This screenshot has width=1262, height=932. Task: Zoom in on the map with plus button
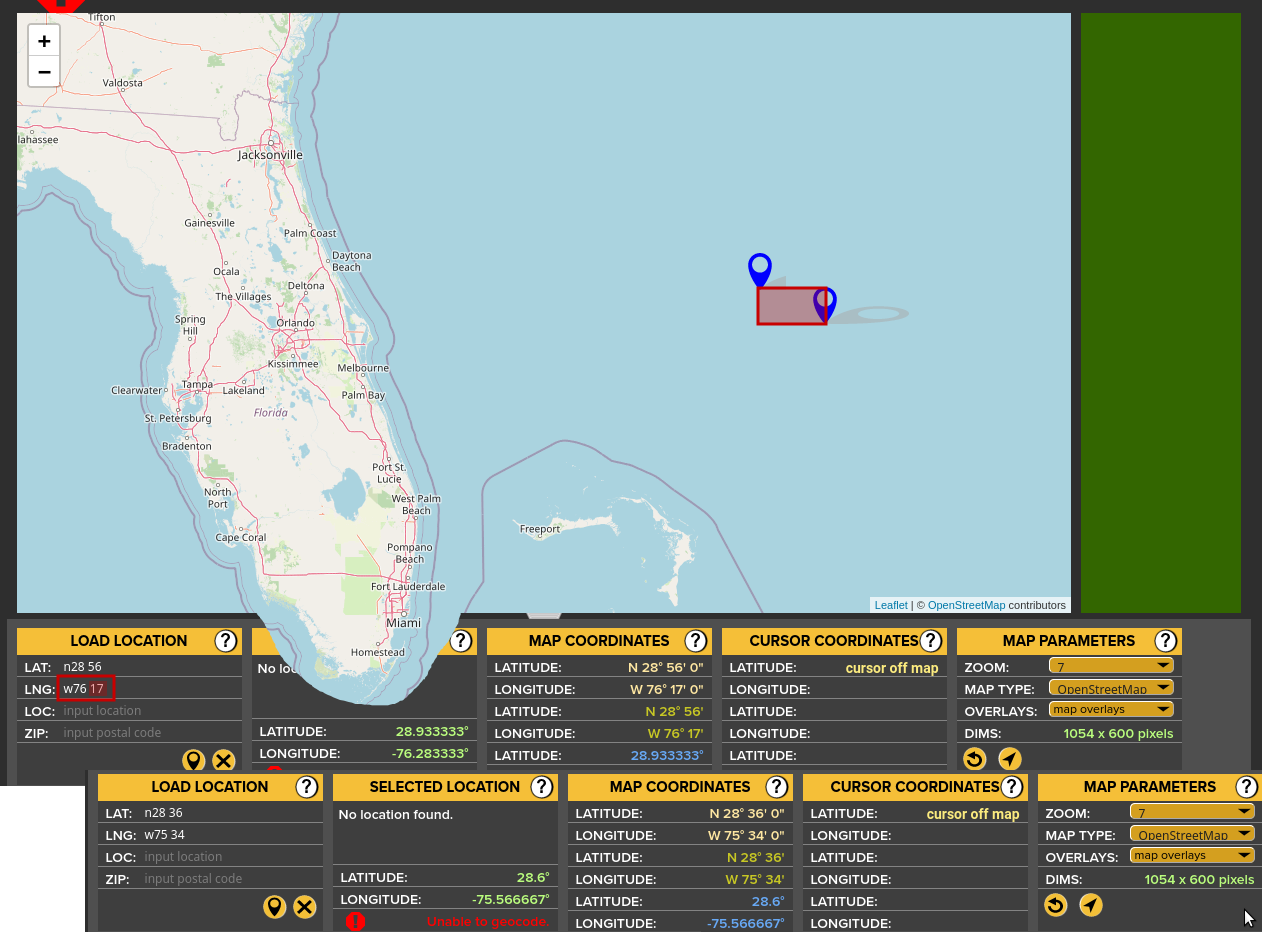click(x=44, y=41)
